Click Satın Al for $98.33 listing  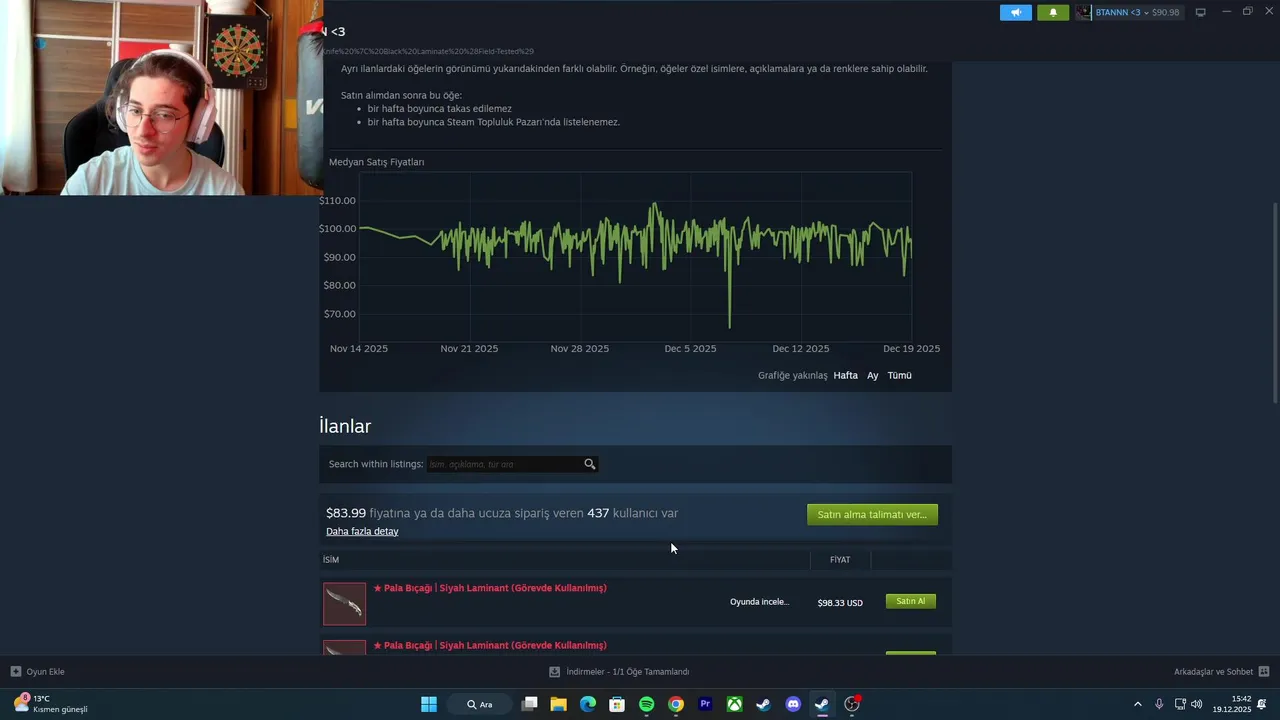(911, 601)
